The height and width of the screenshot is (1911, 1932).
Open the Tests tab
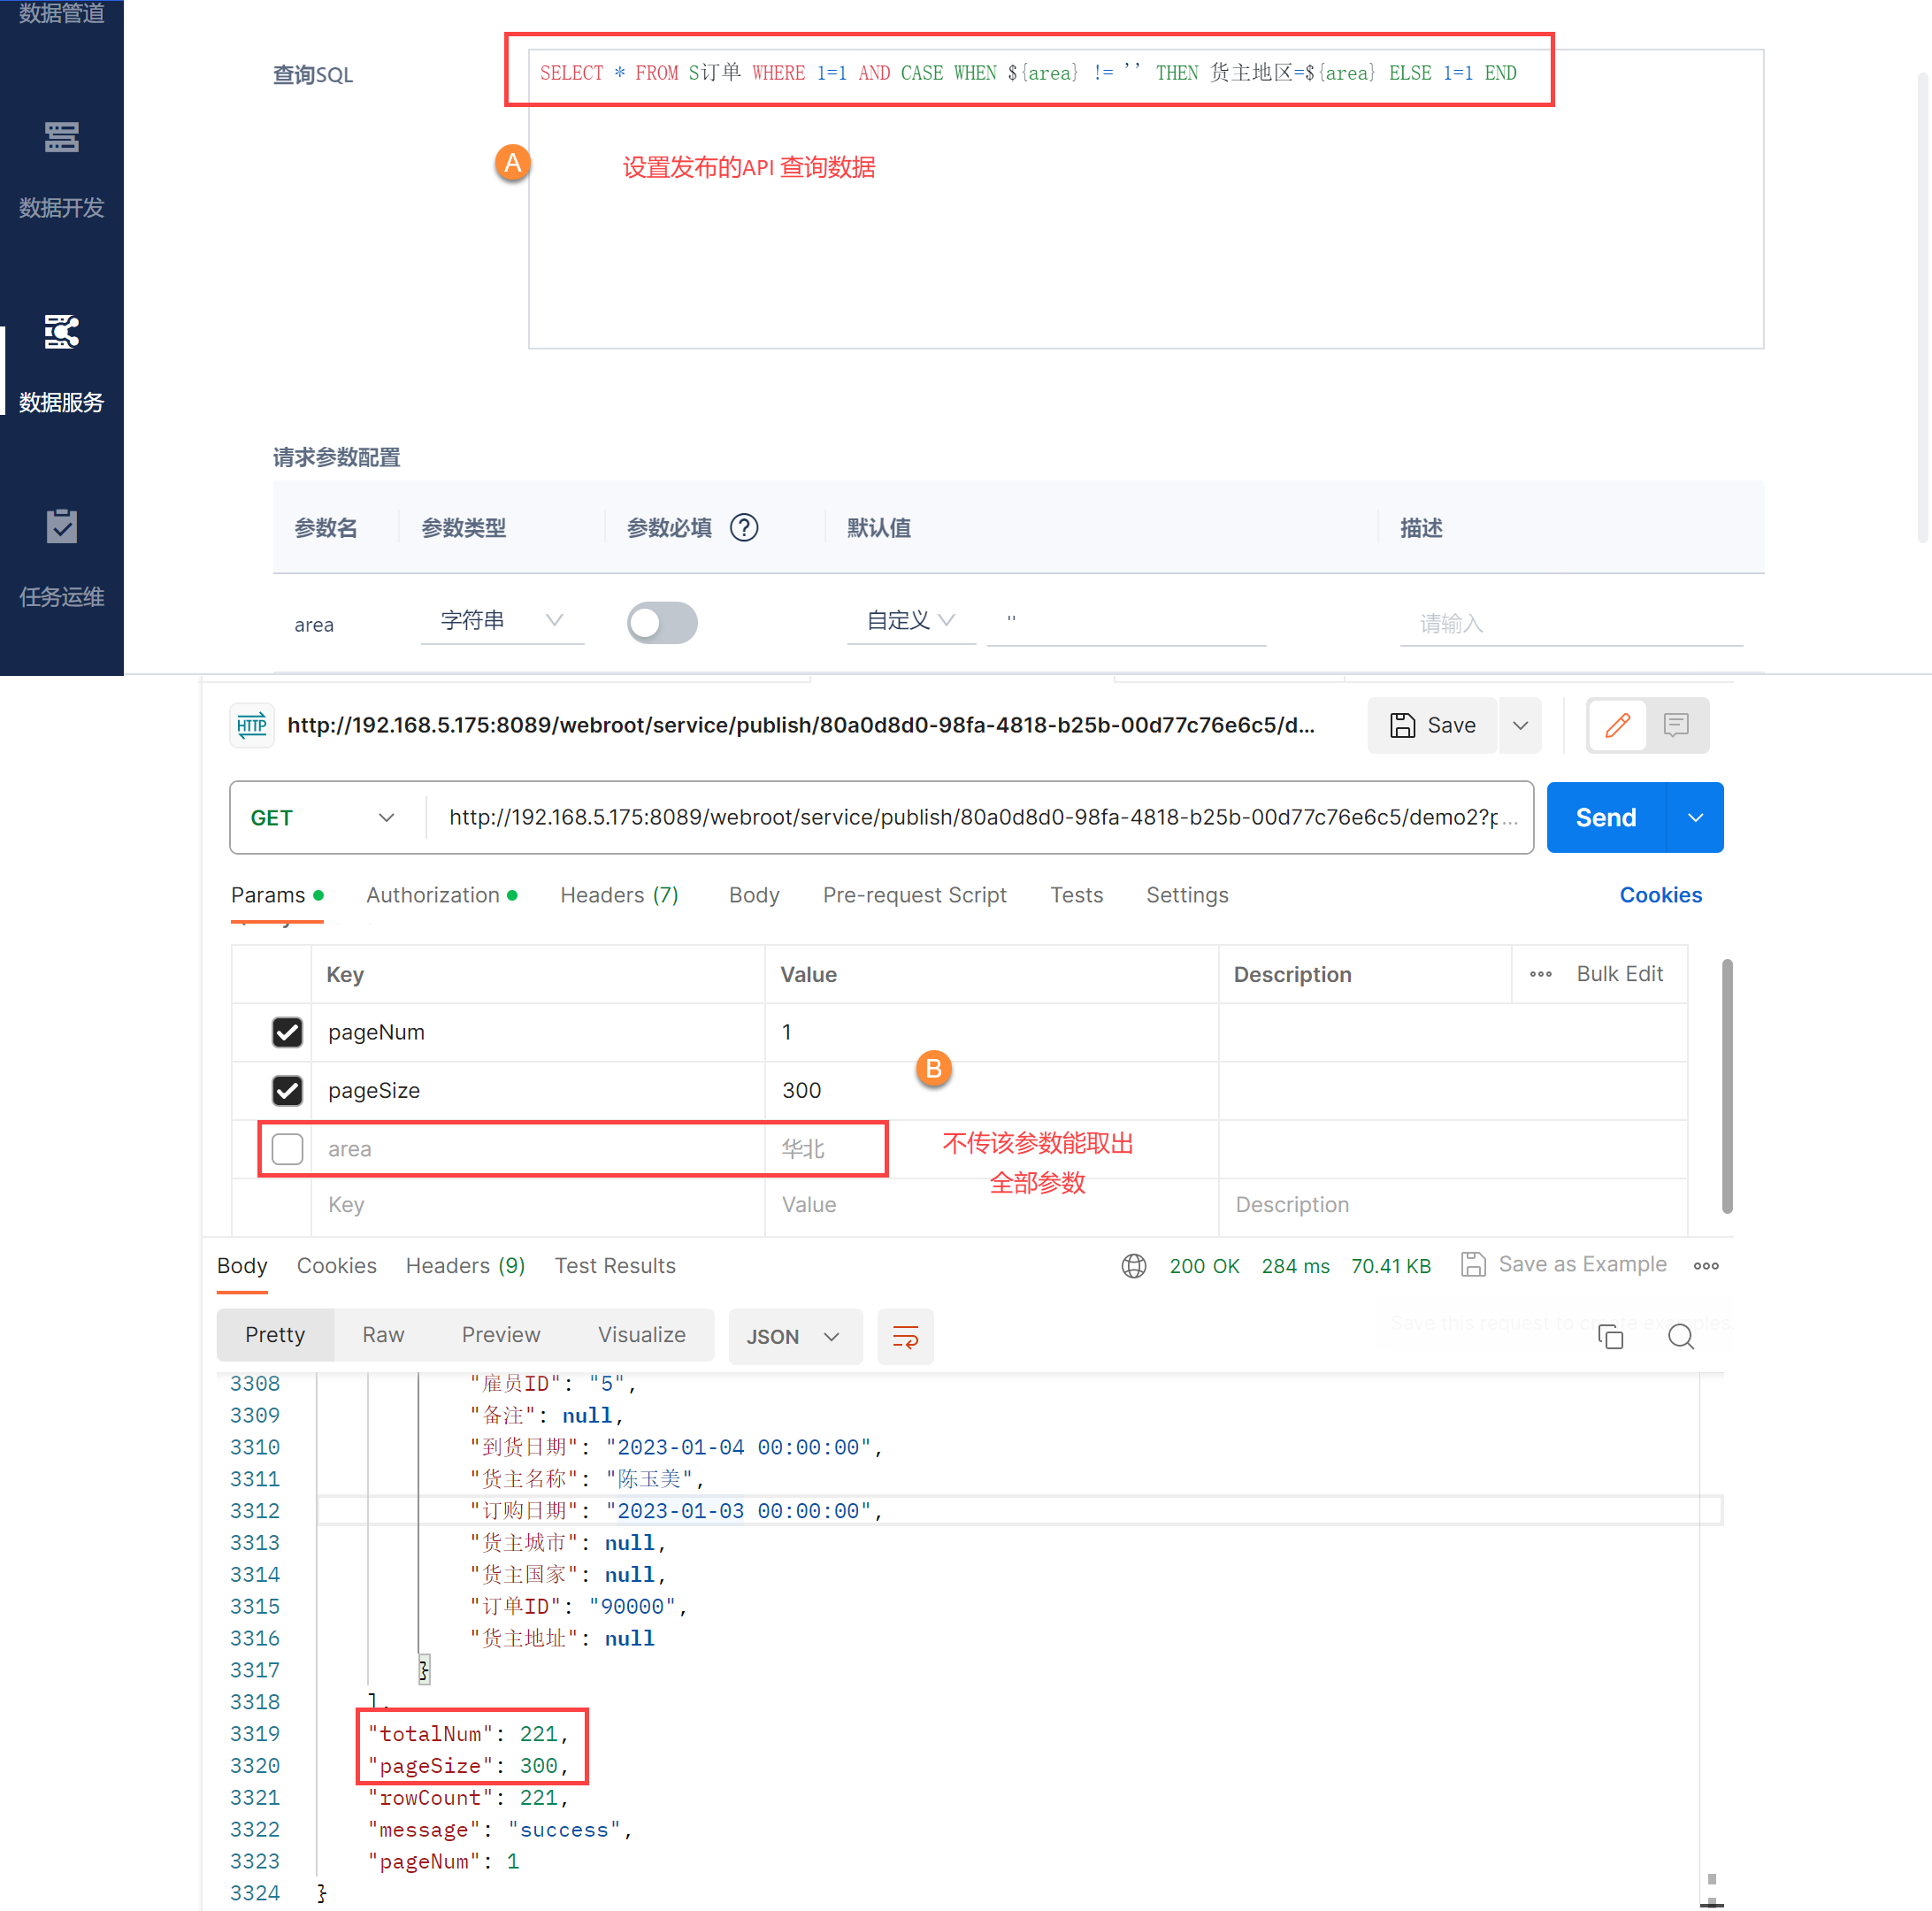1076,895
